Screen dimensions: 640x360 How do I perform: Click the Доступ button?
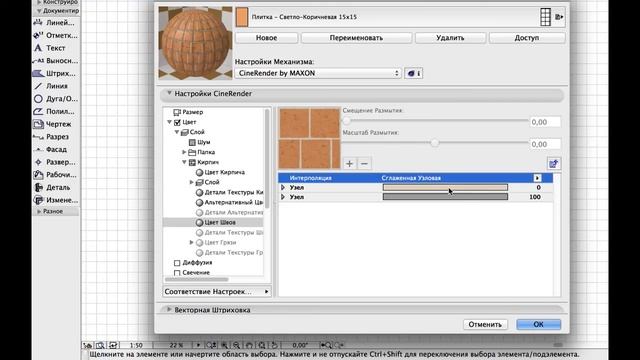pyautogui.click(x=527, y=38)
